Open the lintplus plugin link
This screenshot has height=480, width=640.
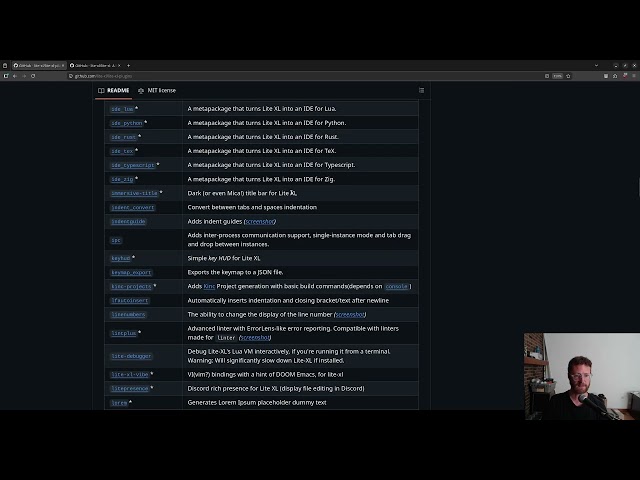tap(124, 333)
